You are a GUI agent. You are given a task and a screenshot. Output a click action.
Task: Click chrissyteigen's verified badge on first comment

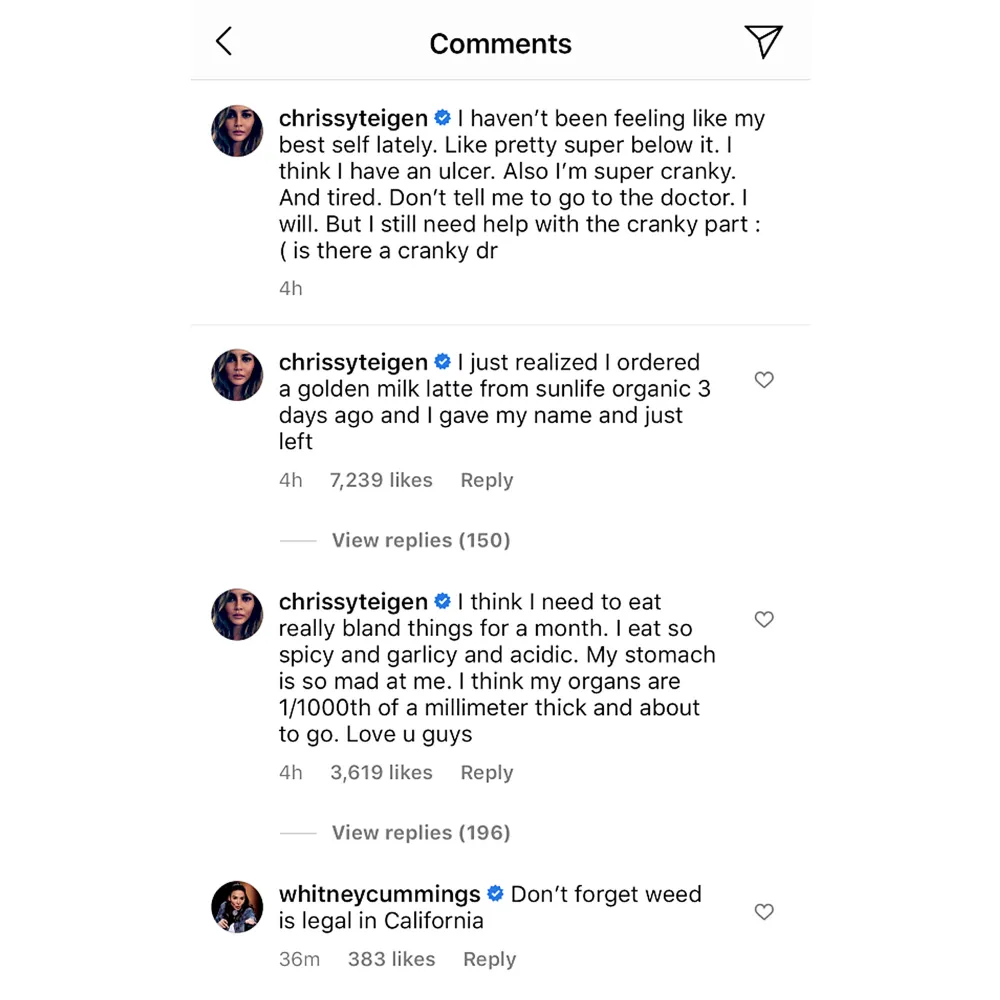click(x=442, y=117)
